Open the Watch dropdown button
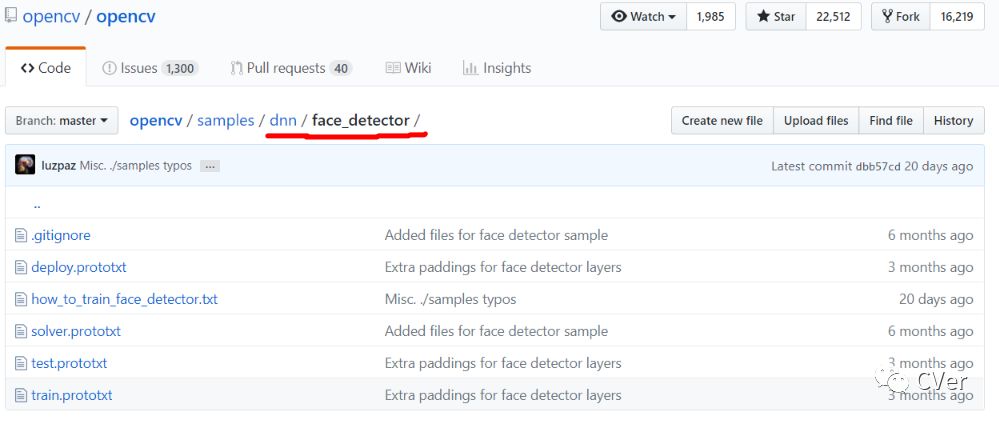 click(643, 17)
